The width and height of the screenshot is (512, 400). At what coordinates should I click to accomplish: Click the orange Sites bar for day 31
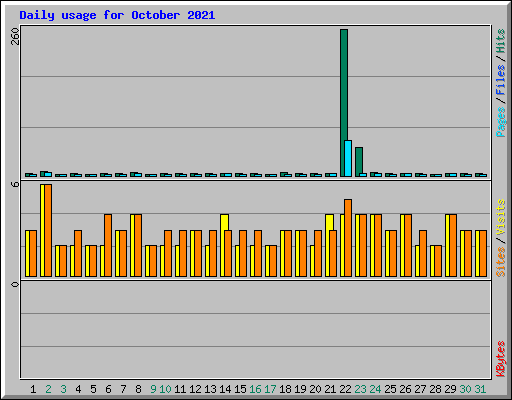point(483,253)
